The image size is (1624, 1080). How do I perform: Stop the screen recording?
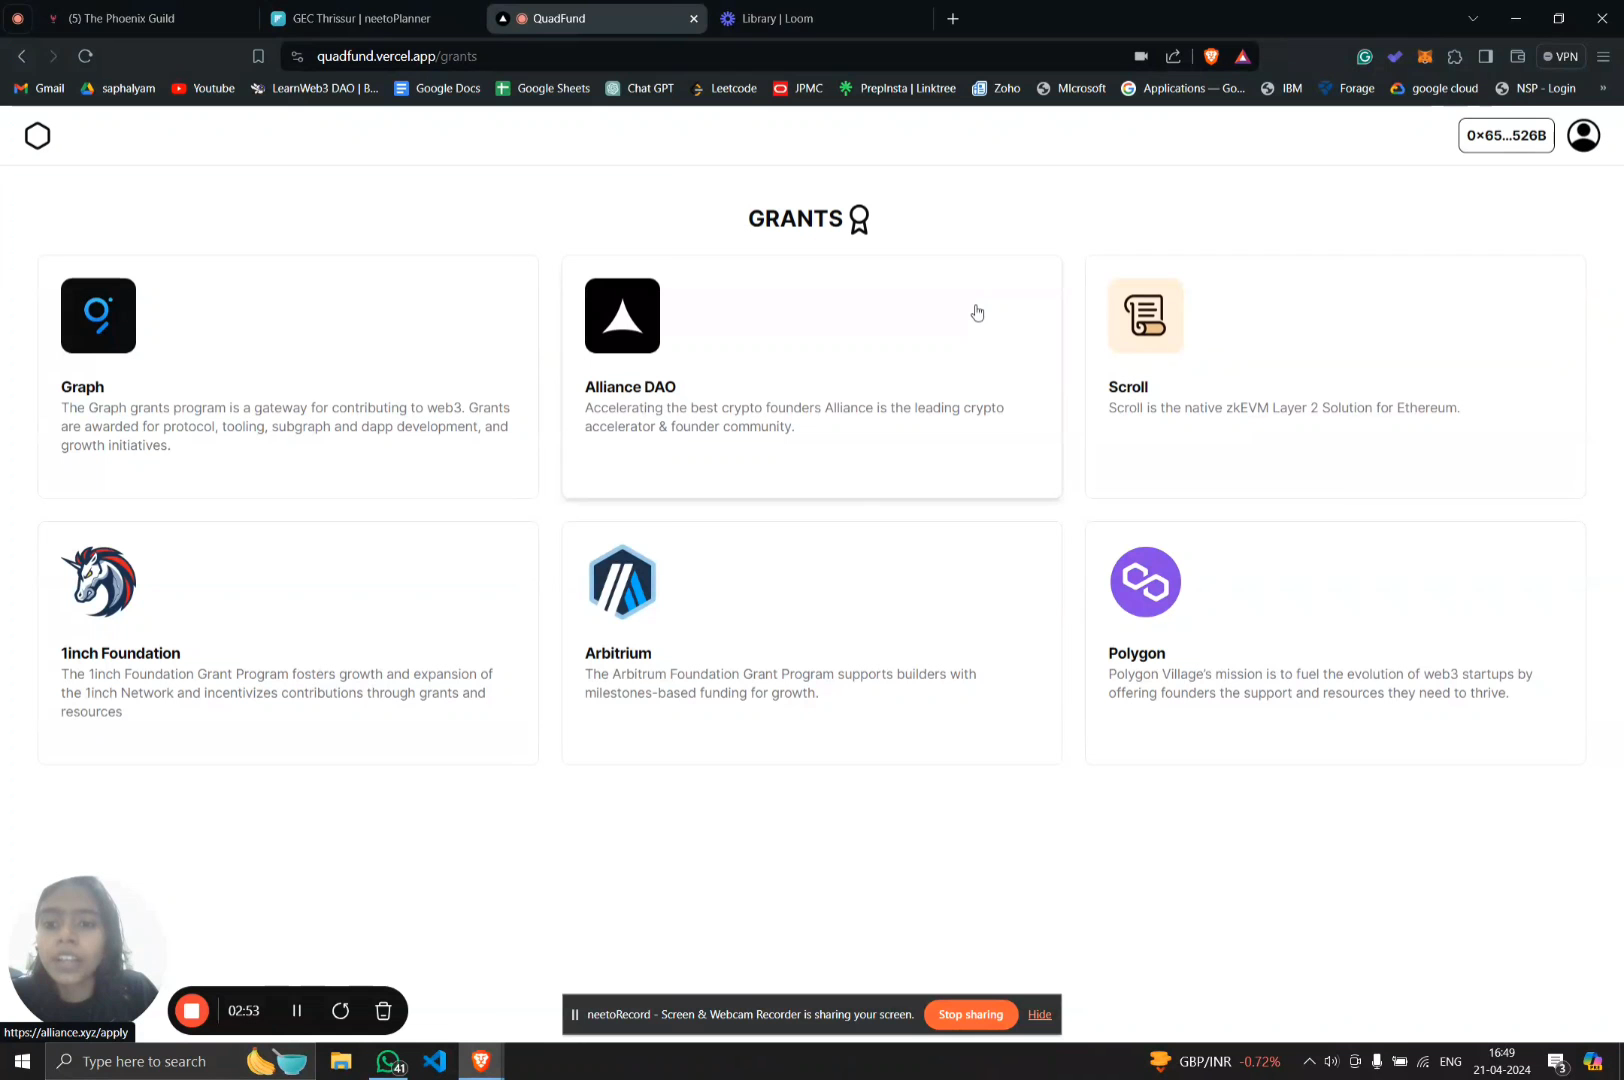(191, 1011)
